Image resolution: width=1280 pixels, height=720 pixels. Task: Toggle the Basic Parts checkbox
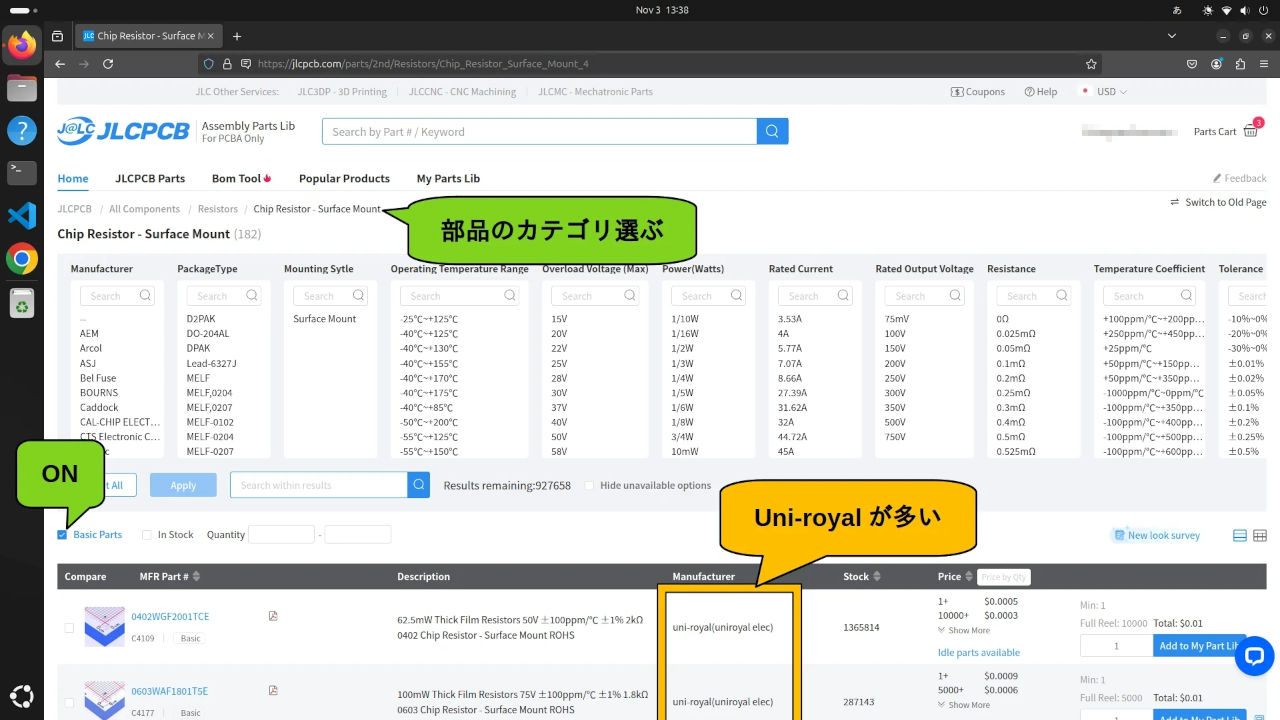(62, 535)
